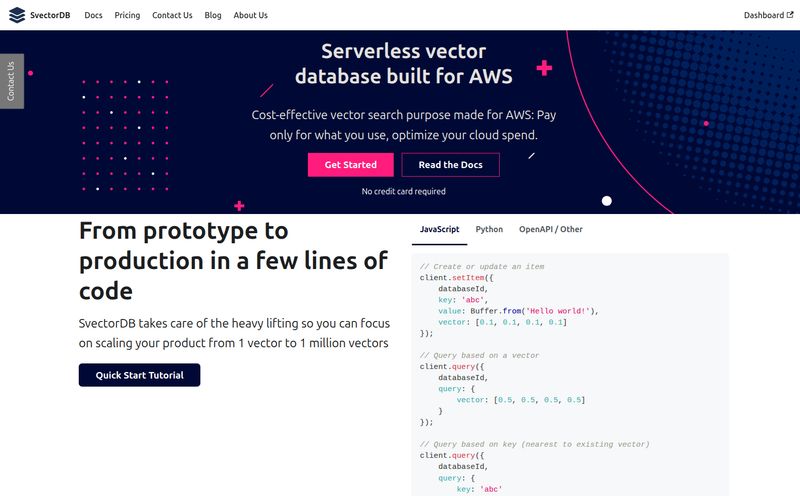The height and width of the screenshot is (496, 800).
Task: Click the 'No credit card required' text
Action: point(404,191)
